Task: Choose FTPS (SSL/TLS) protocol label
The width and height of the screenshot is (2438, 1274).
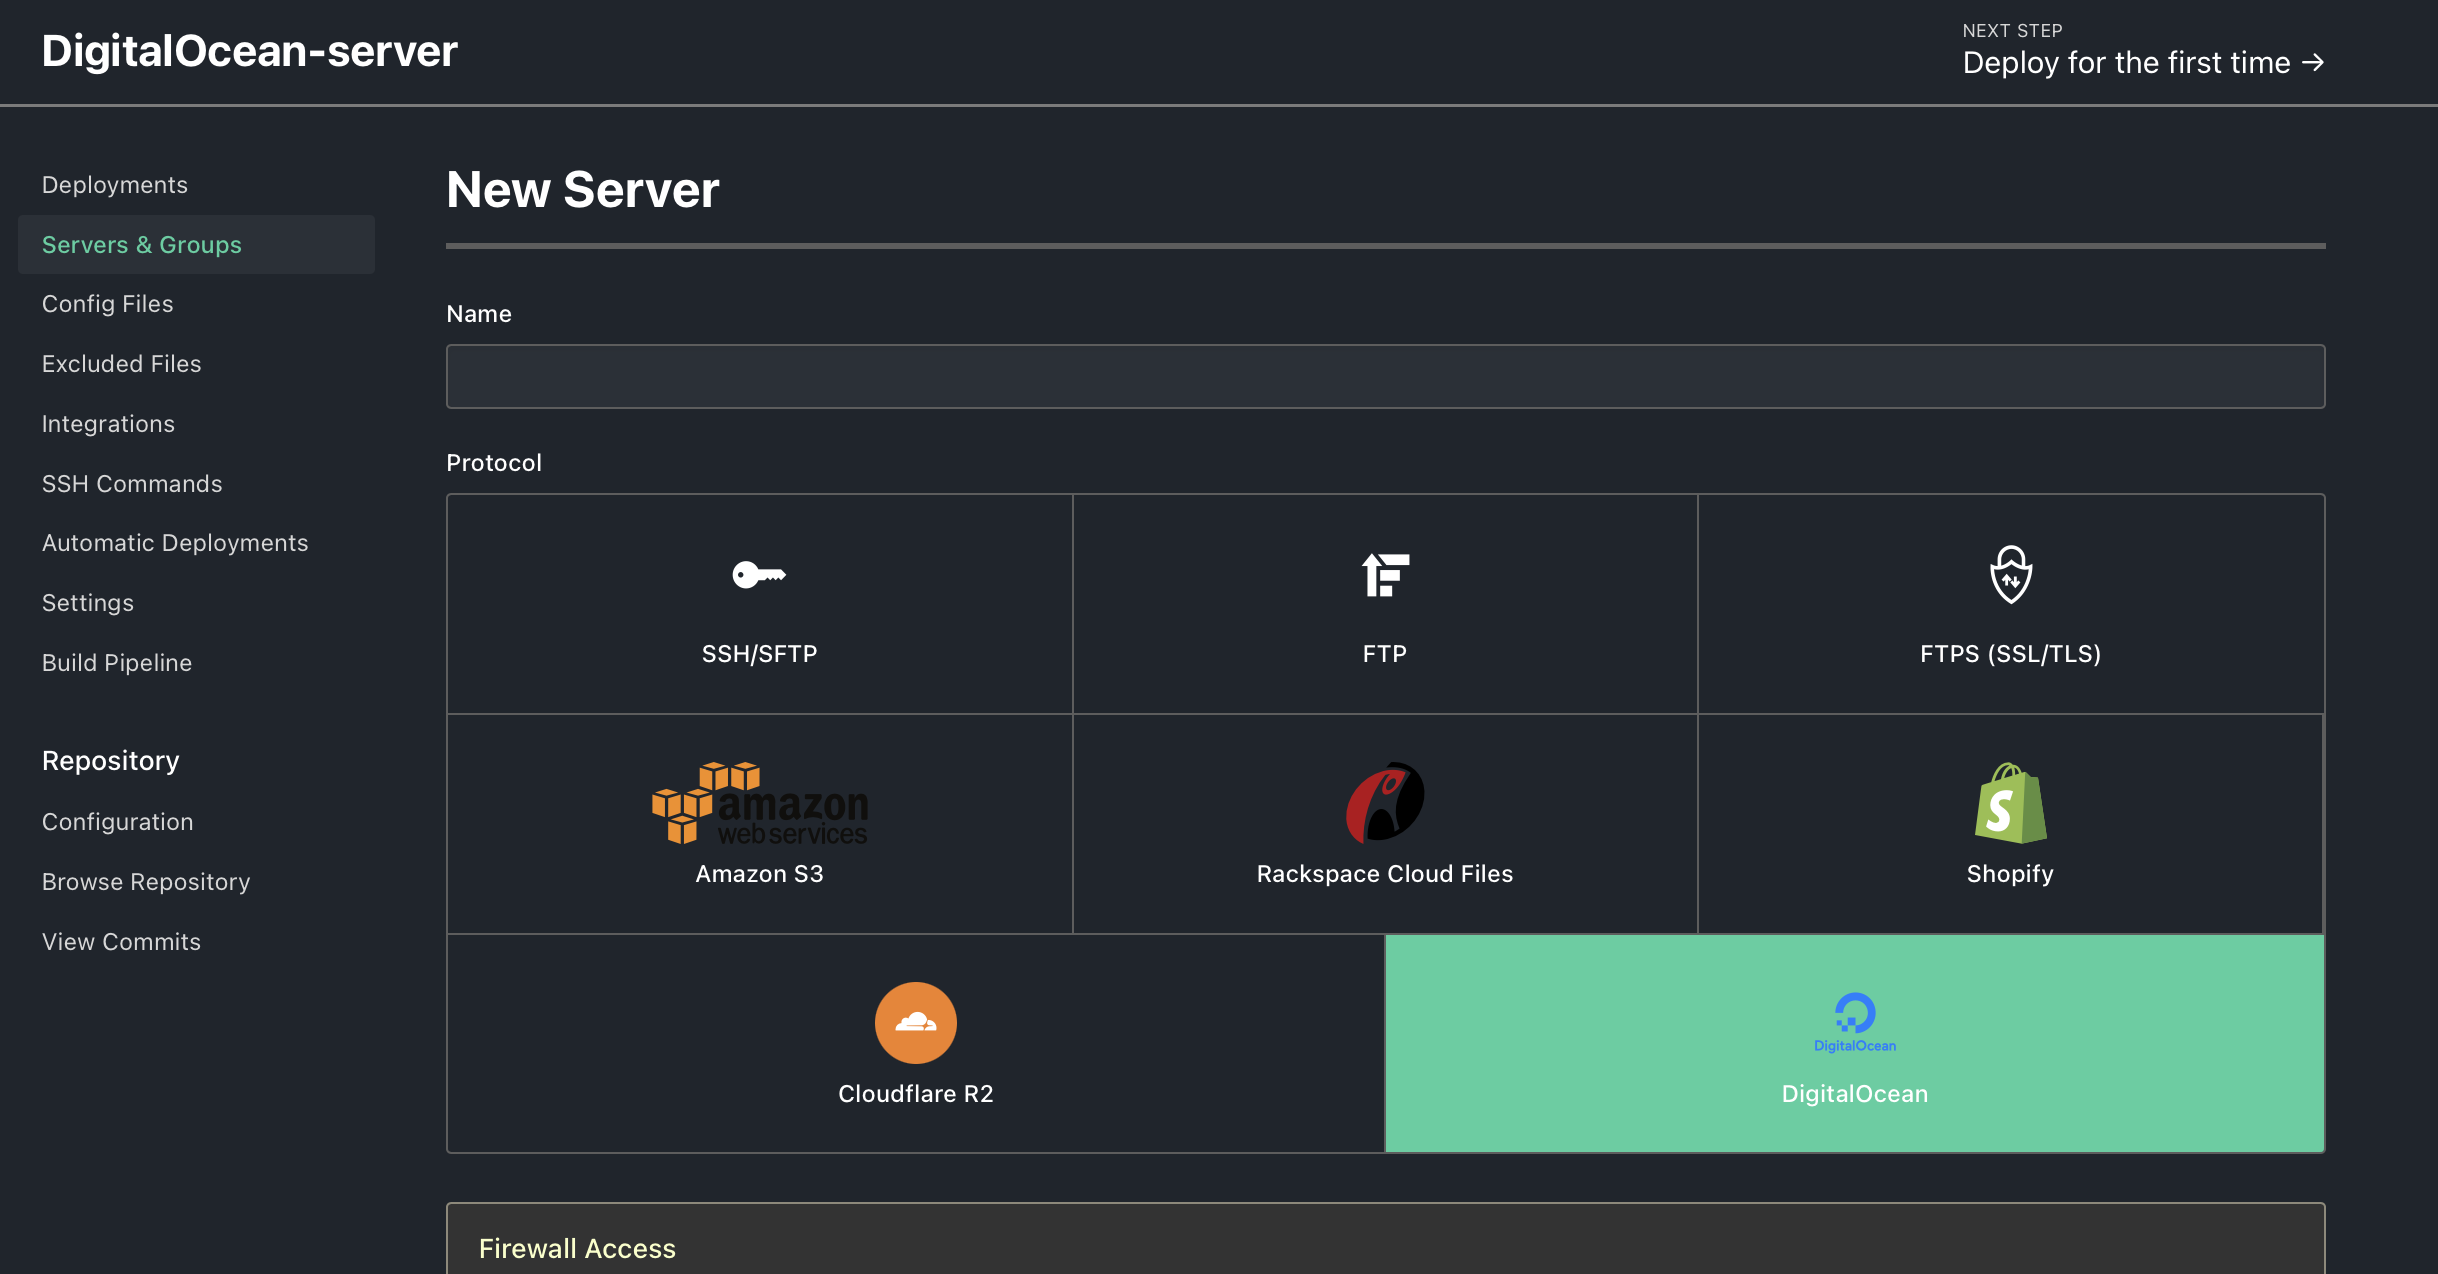Action: (2010, 654)
